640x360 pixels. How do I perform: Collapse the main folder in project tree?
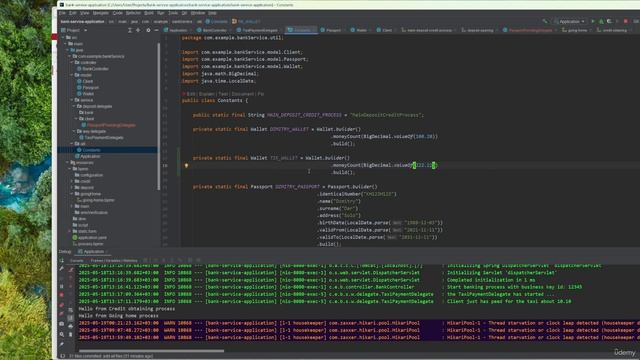click(66, 44)
